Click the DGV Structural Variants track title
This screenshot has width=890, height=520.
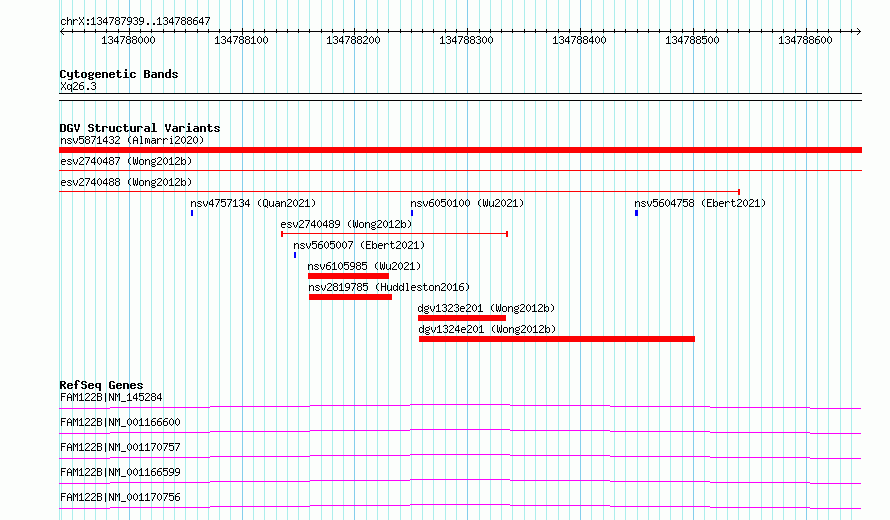(x=140, y=128)
